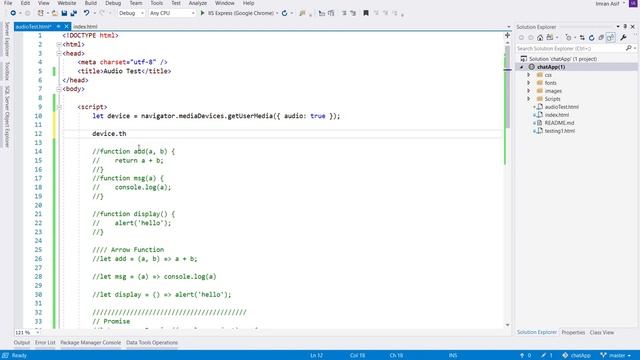Image resolution: width=640 pixels, height=360 pixels.
Task: Open the Analyze menu
Action: pyautogui.click(x=198, y=3)
